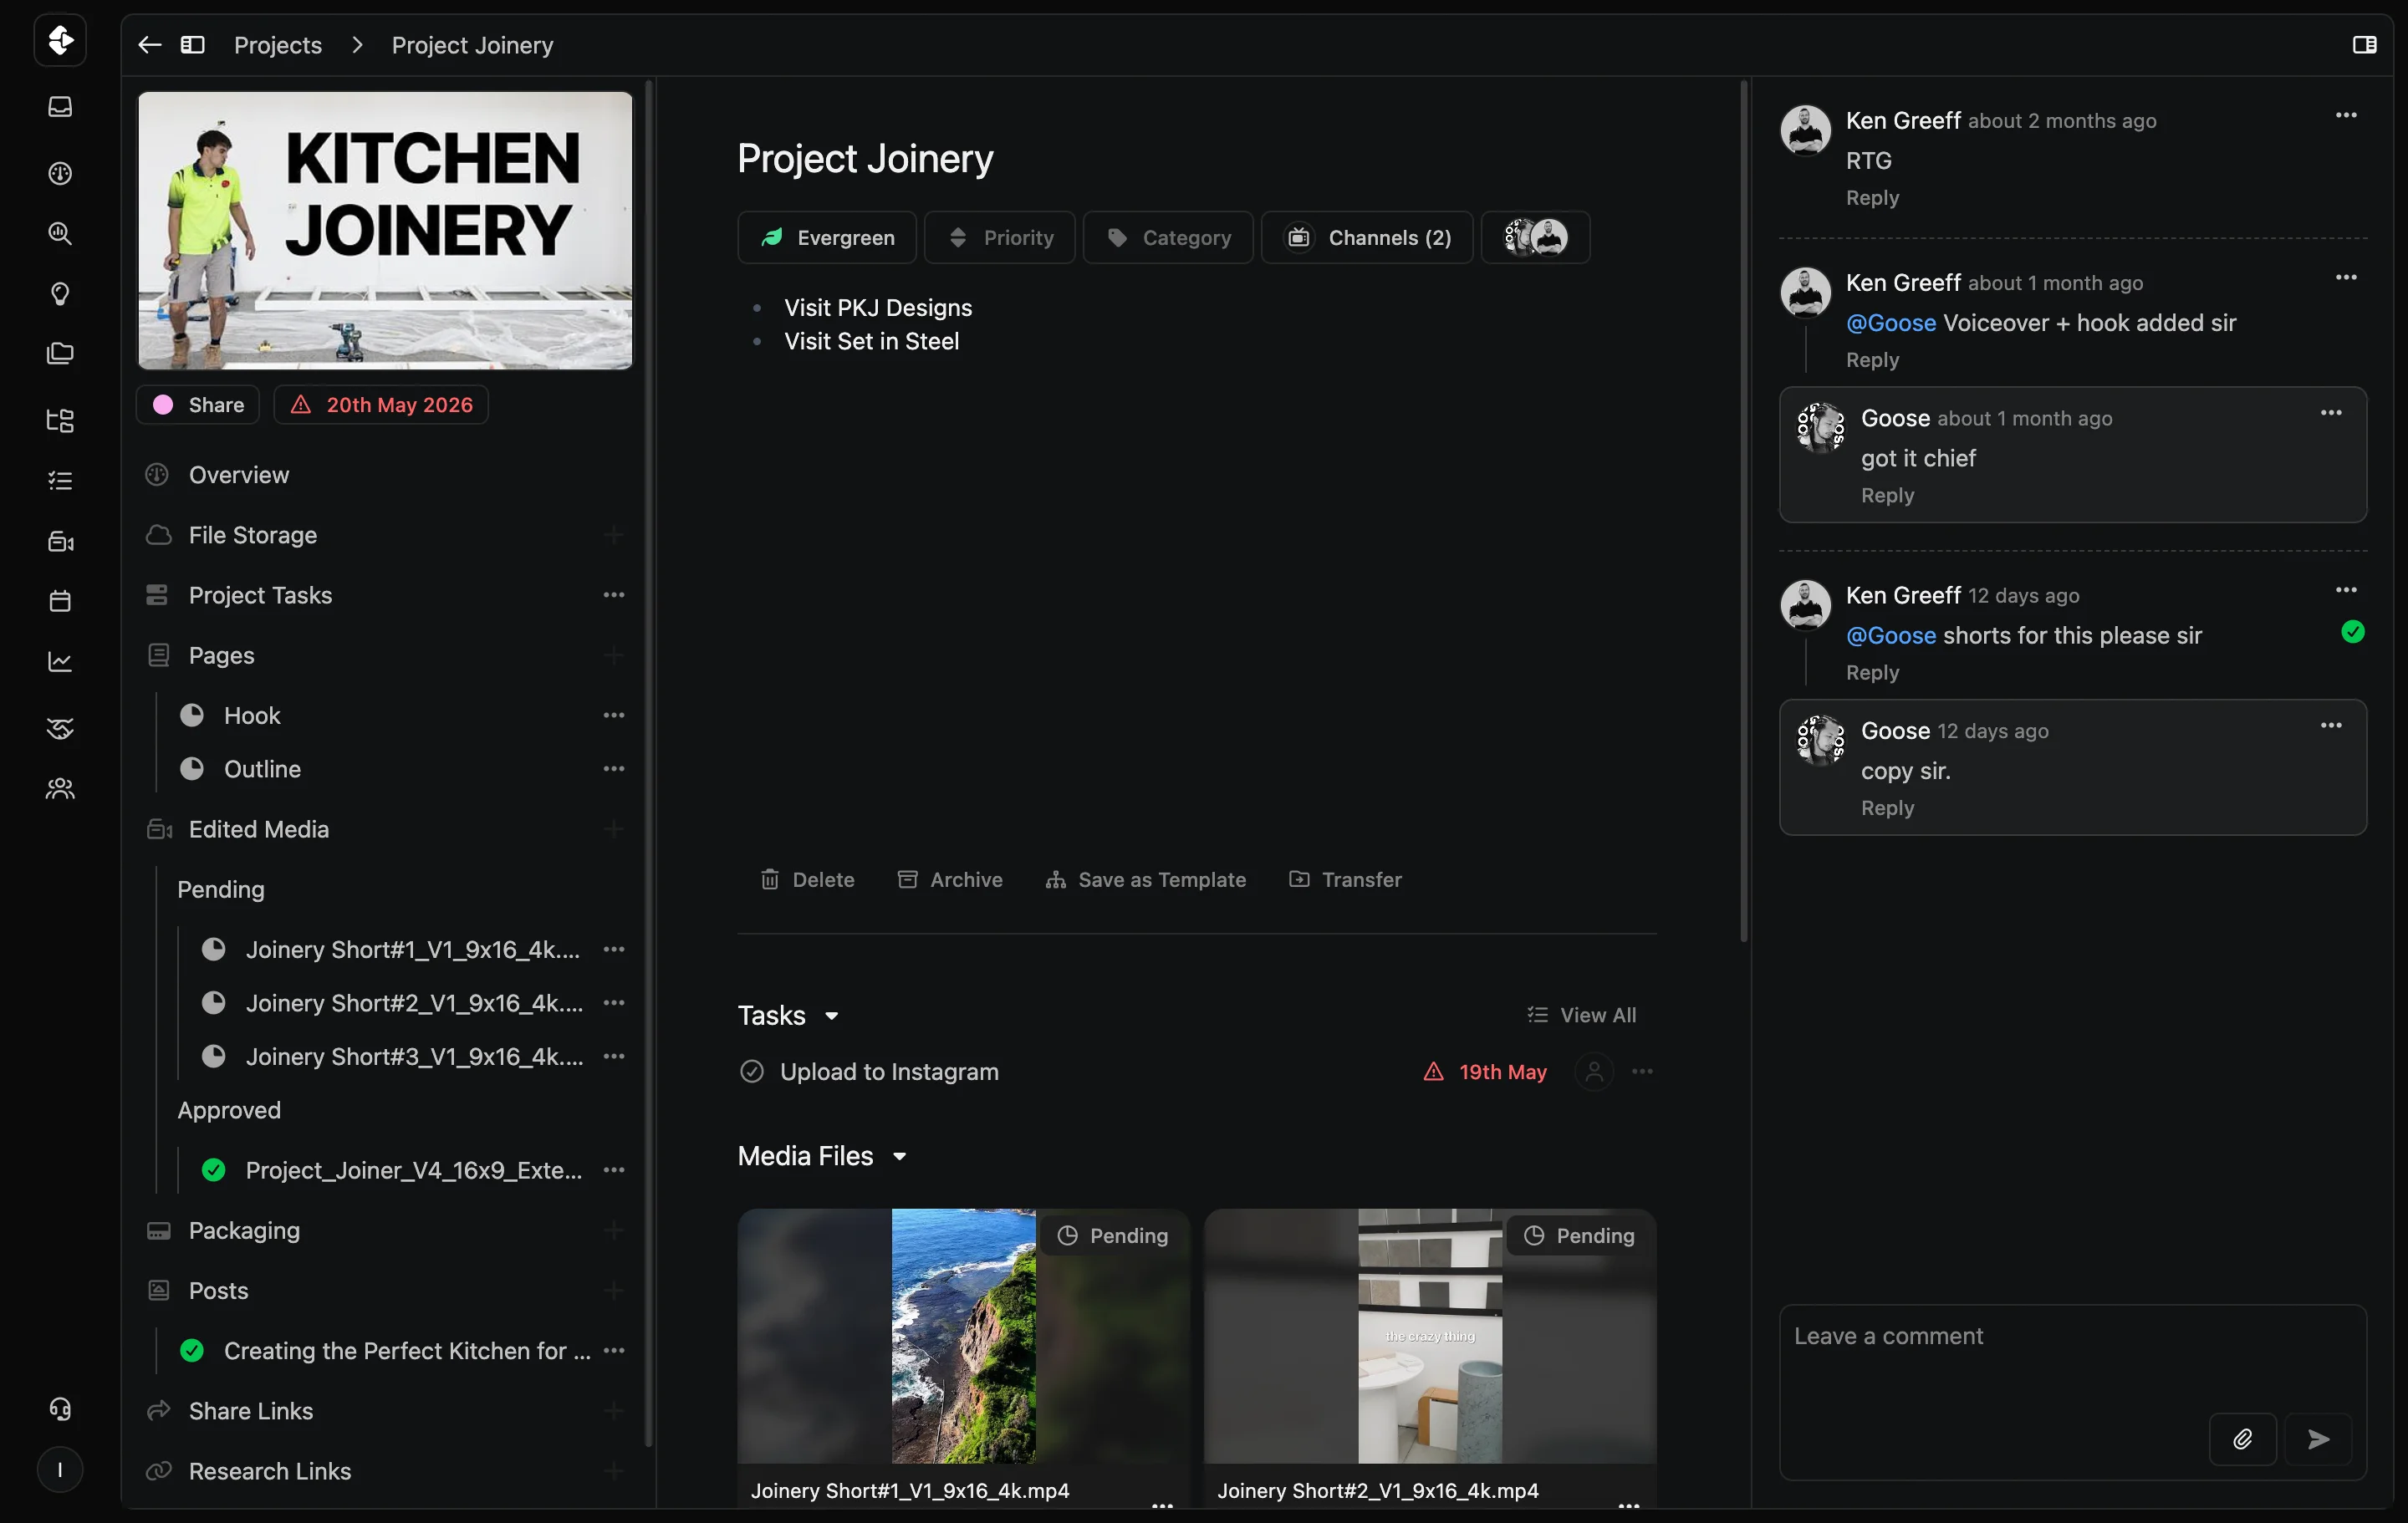Screen dimensions: 2408x1523
Task: Open the dashboard gauge icon in rail
Action: [x=60, y=173]
